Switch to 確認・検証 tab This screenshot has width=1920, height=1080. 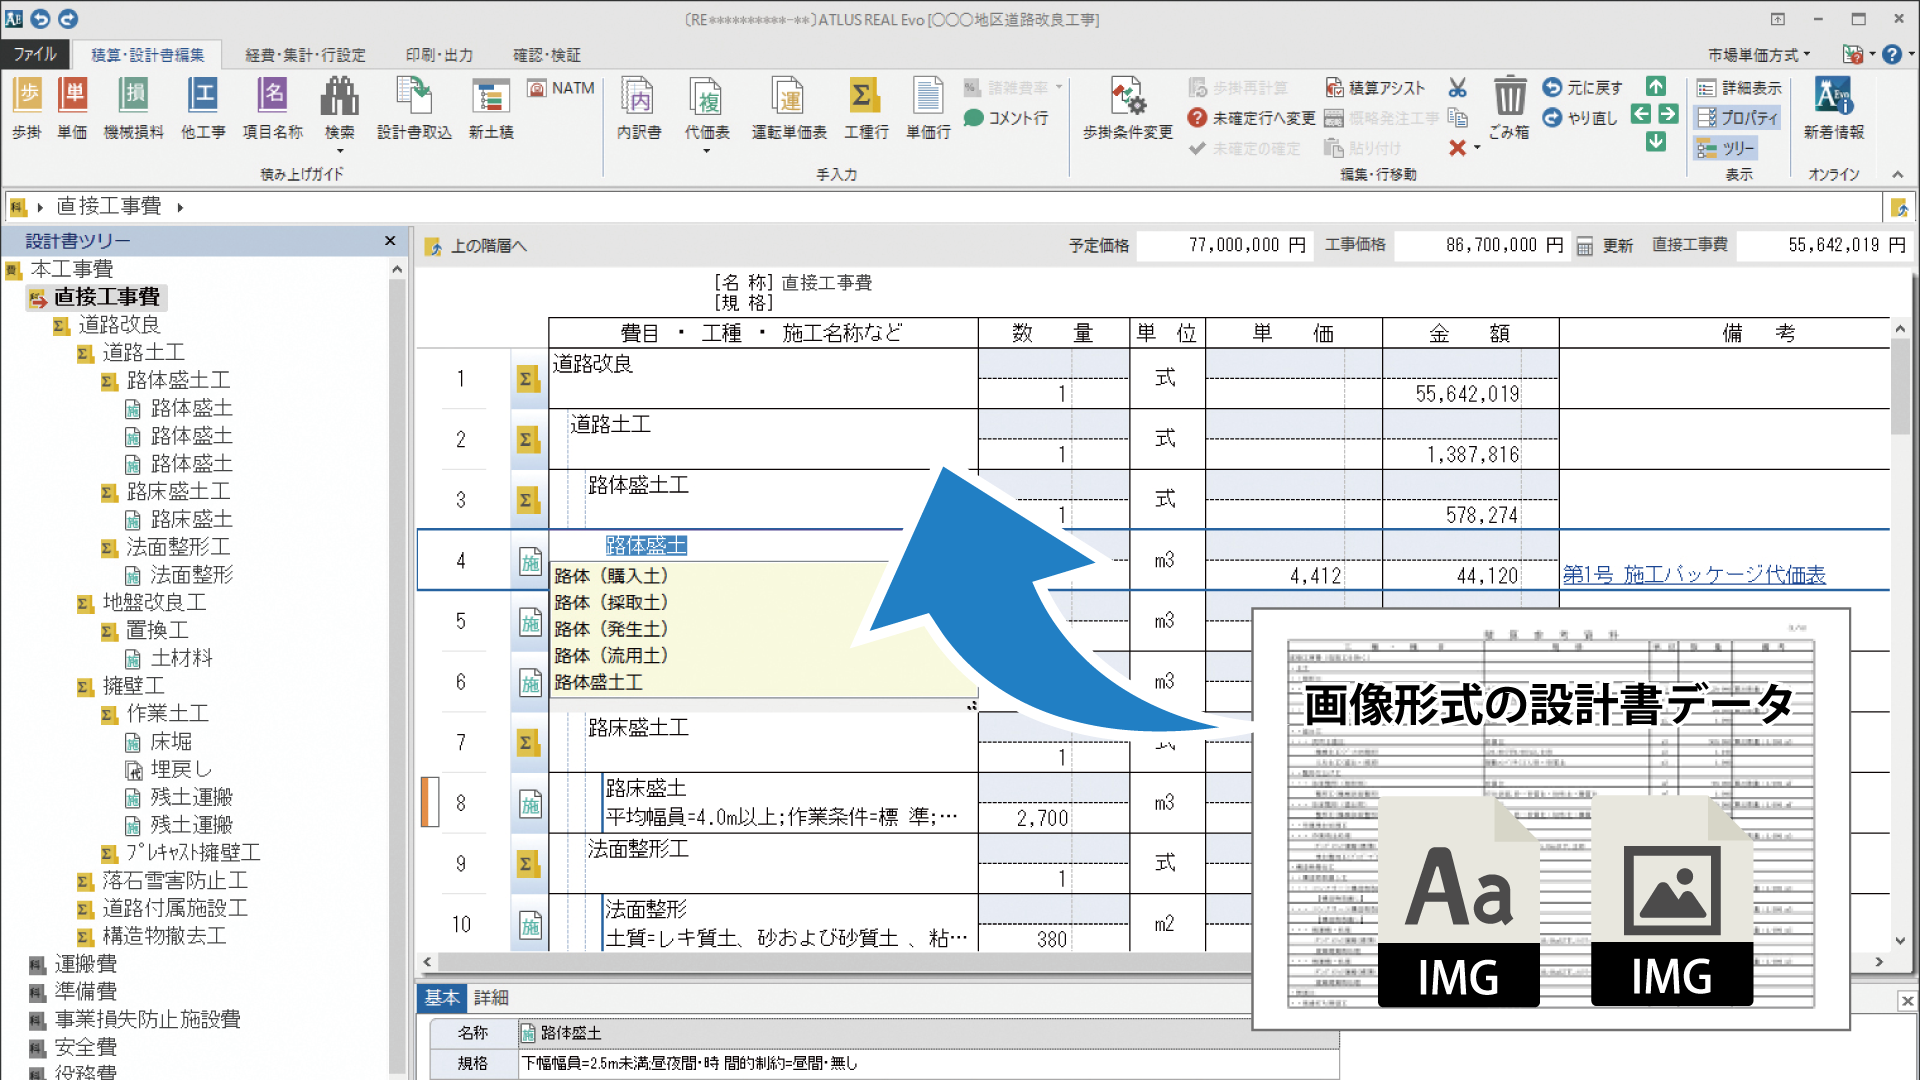coord(546,55)
